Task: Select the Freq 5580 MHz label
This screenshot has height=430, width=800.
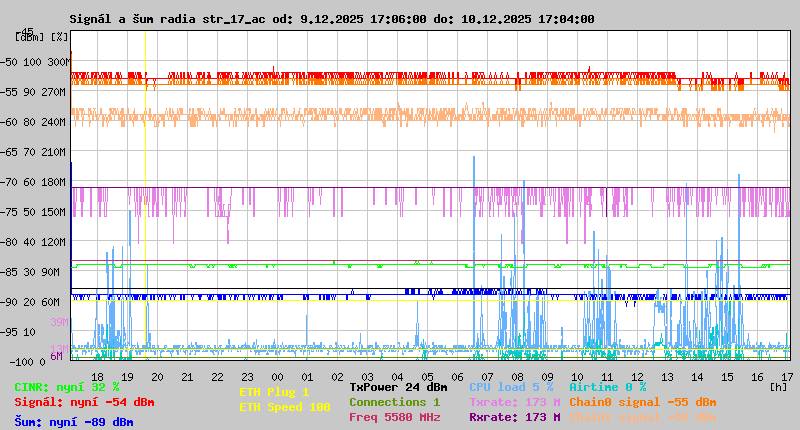Action: (x=394, y=417)
